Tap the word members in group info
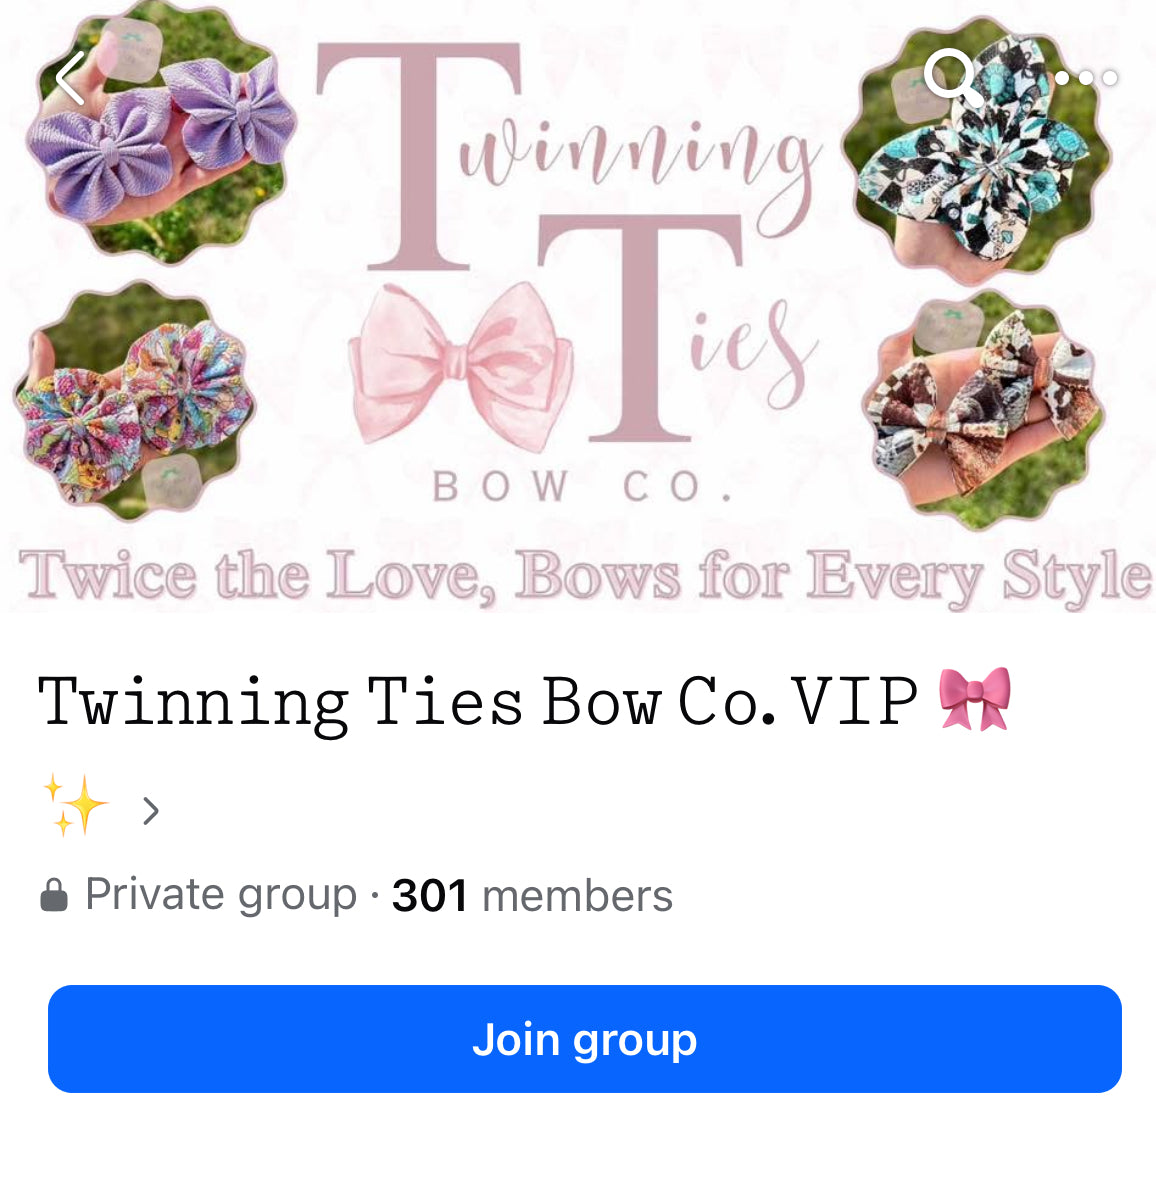The height and width of the screenshot is (1180, 1156). [577, 896]
